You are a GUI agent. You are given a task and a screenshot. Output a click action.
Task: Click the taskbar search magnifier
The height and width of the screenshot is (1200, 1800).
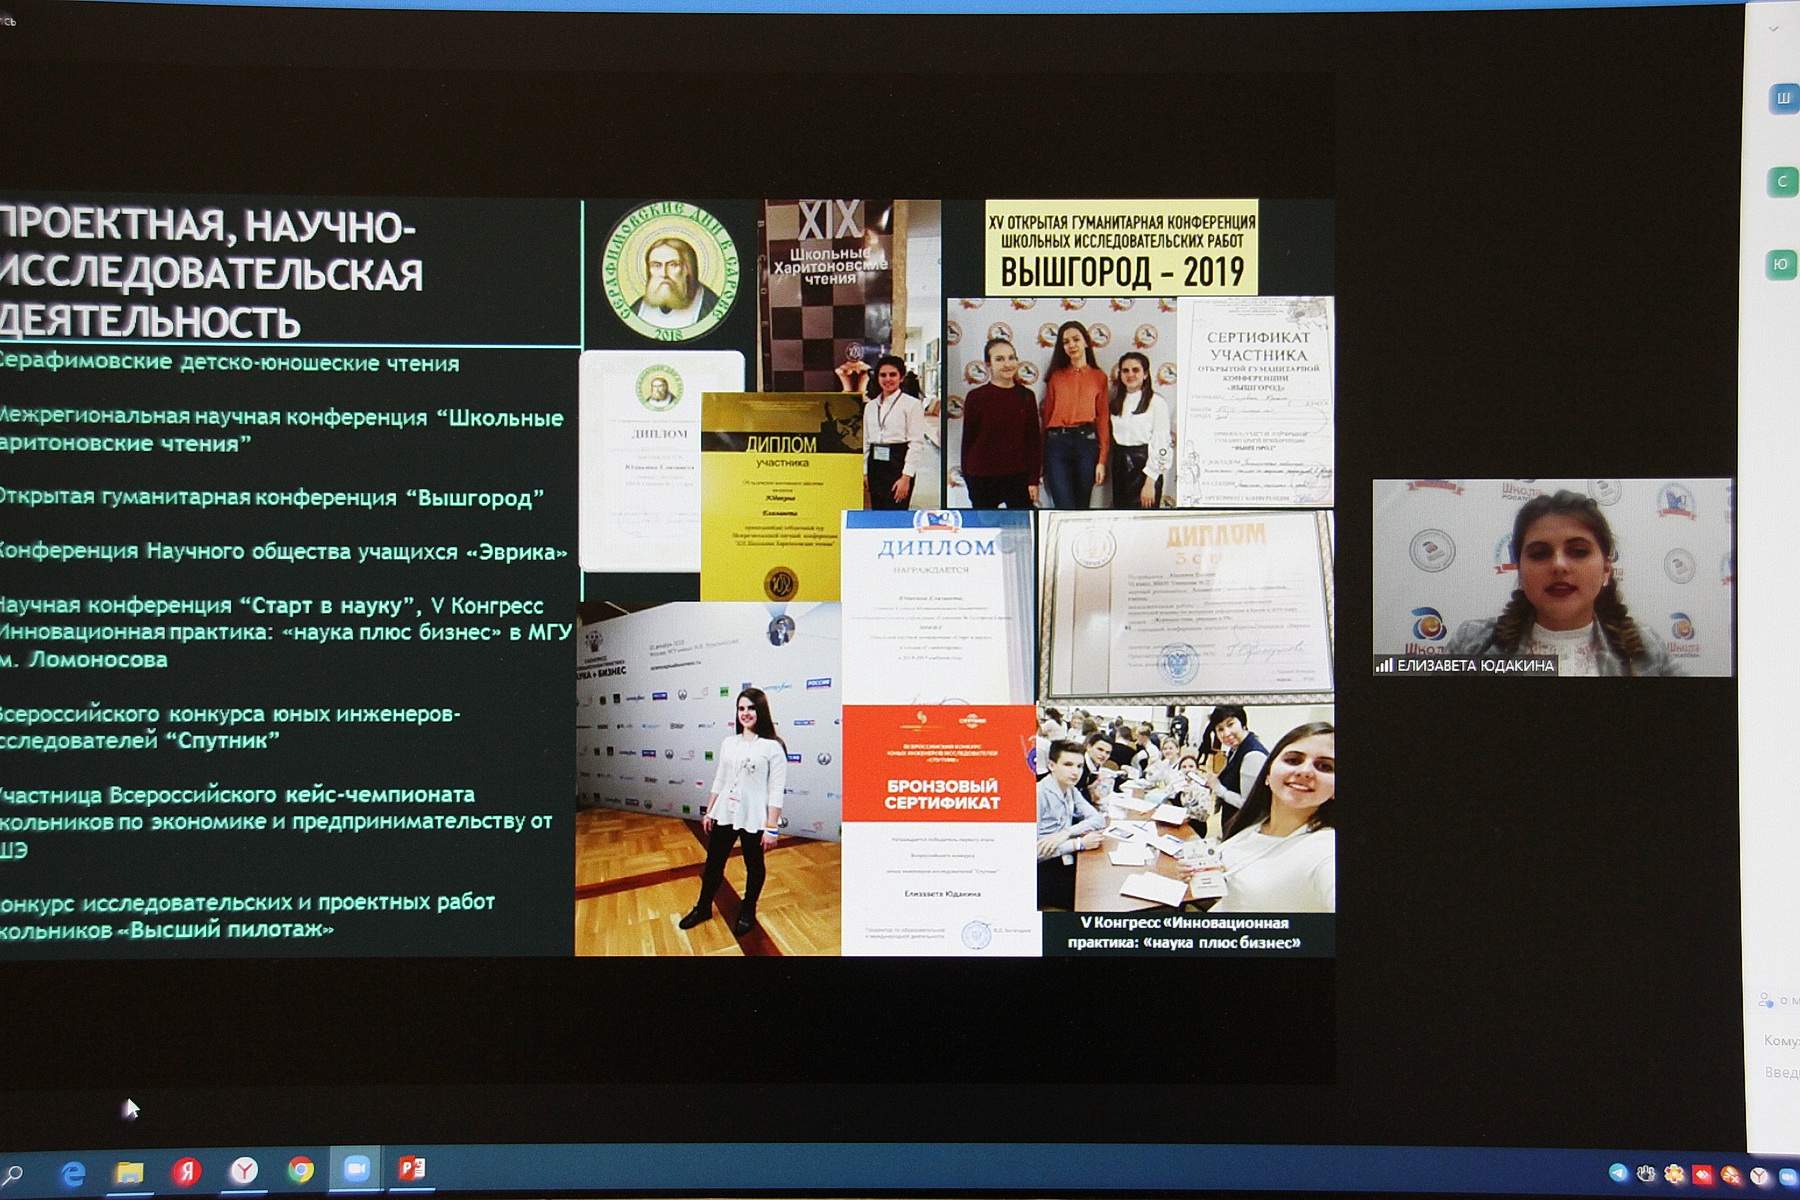click(x=14, y=1173)
